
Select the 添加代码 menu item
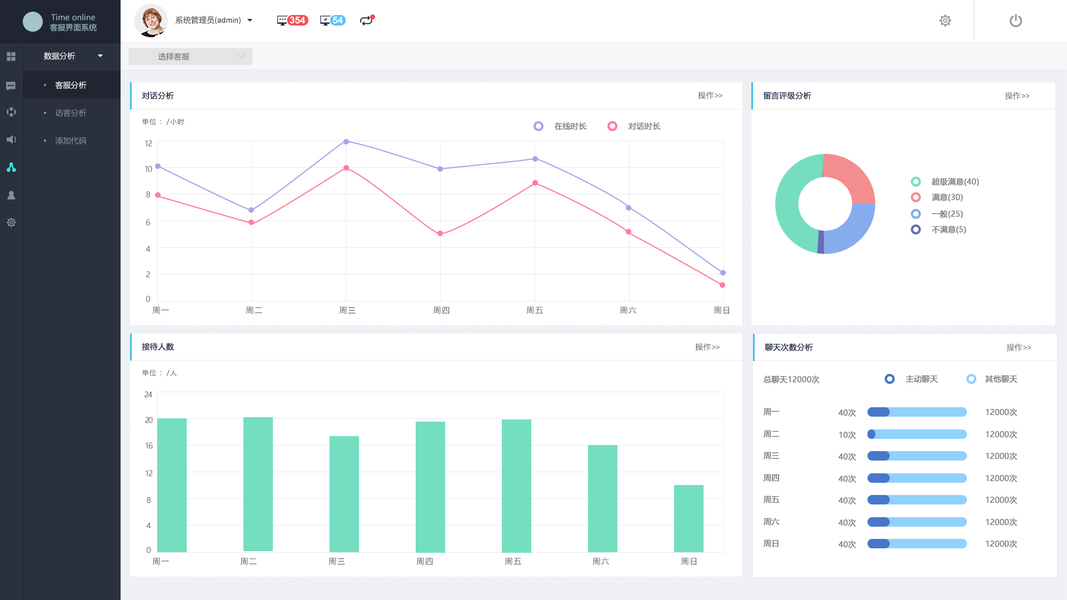[71, 141]
